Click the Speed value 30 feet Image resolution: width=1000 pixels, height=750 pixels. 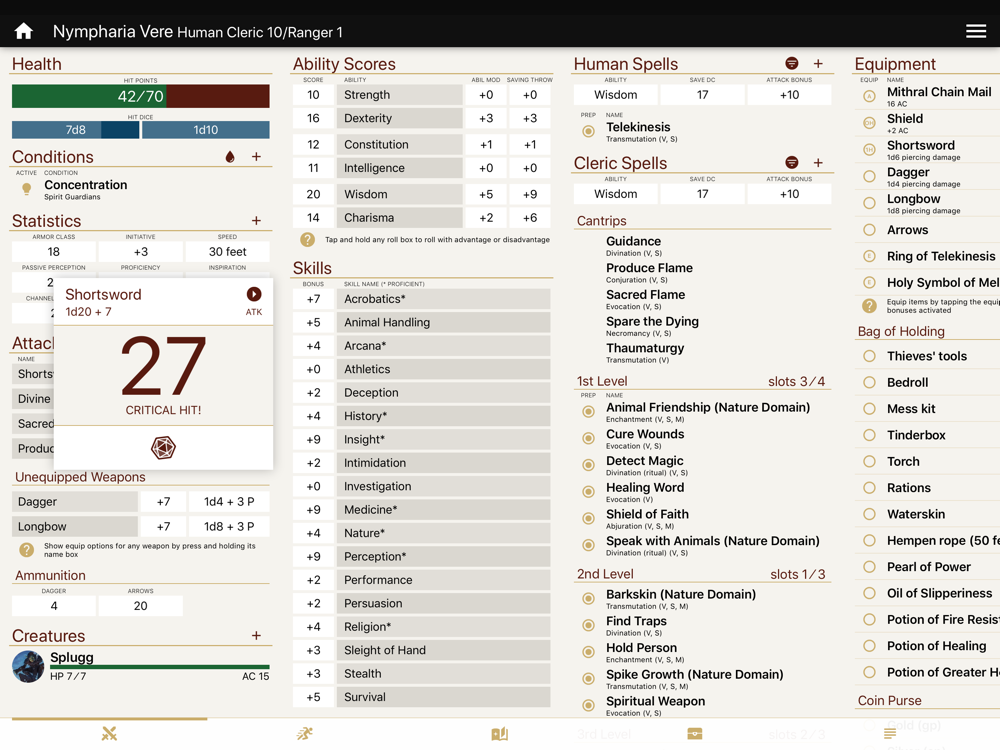pos(228,252)
